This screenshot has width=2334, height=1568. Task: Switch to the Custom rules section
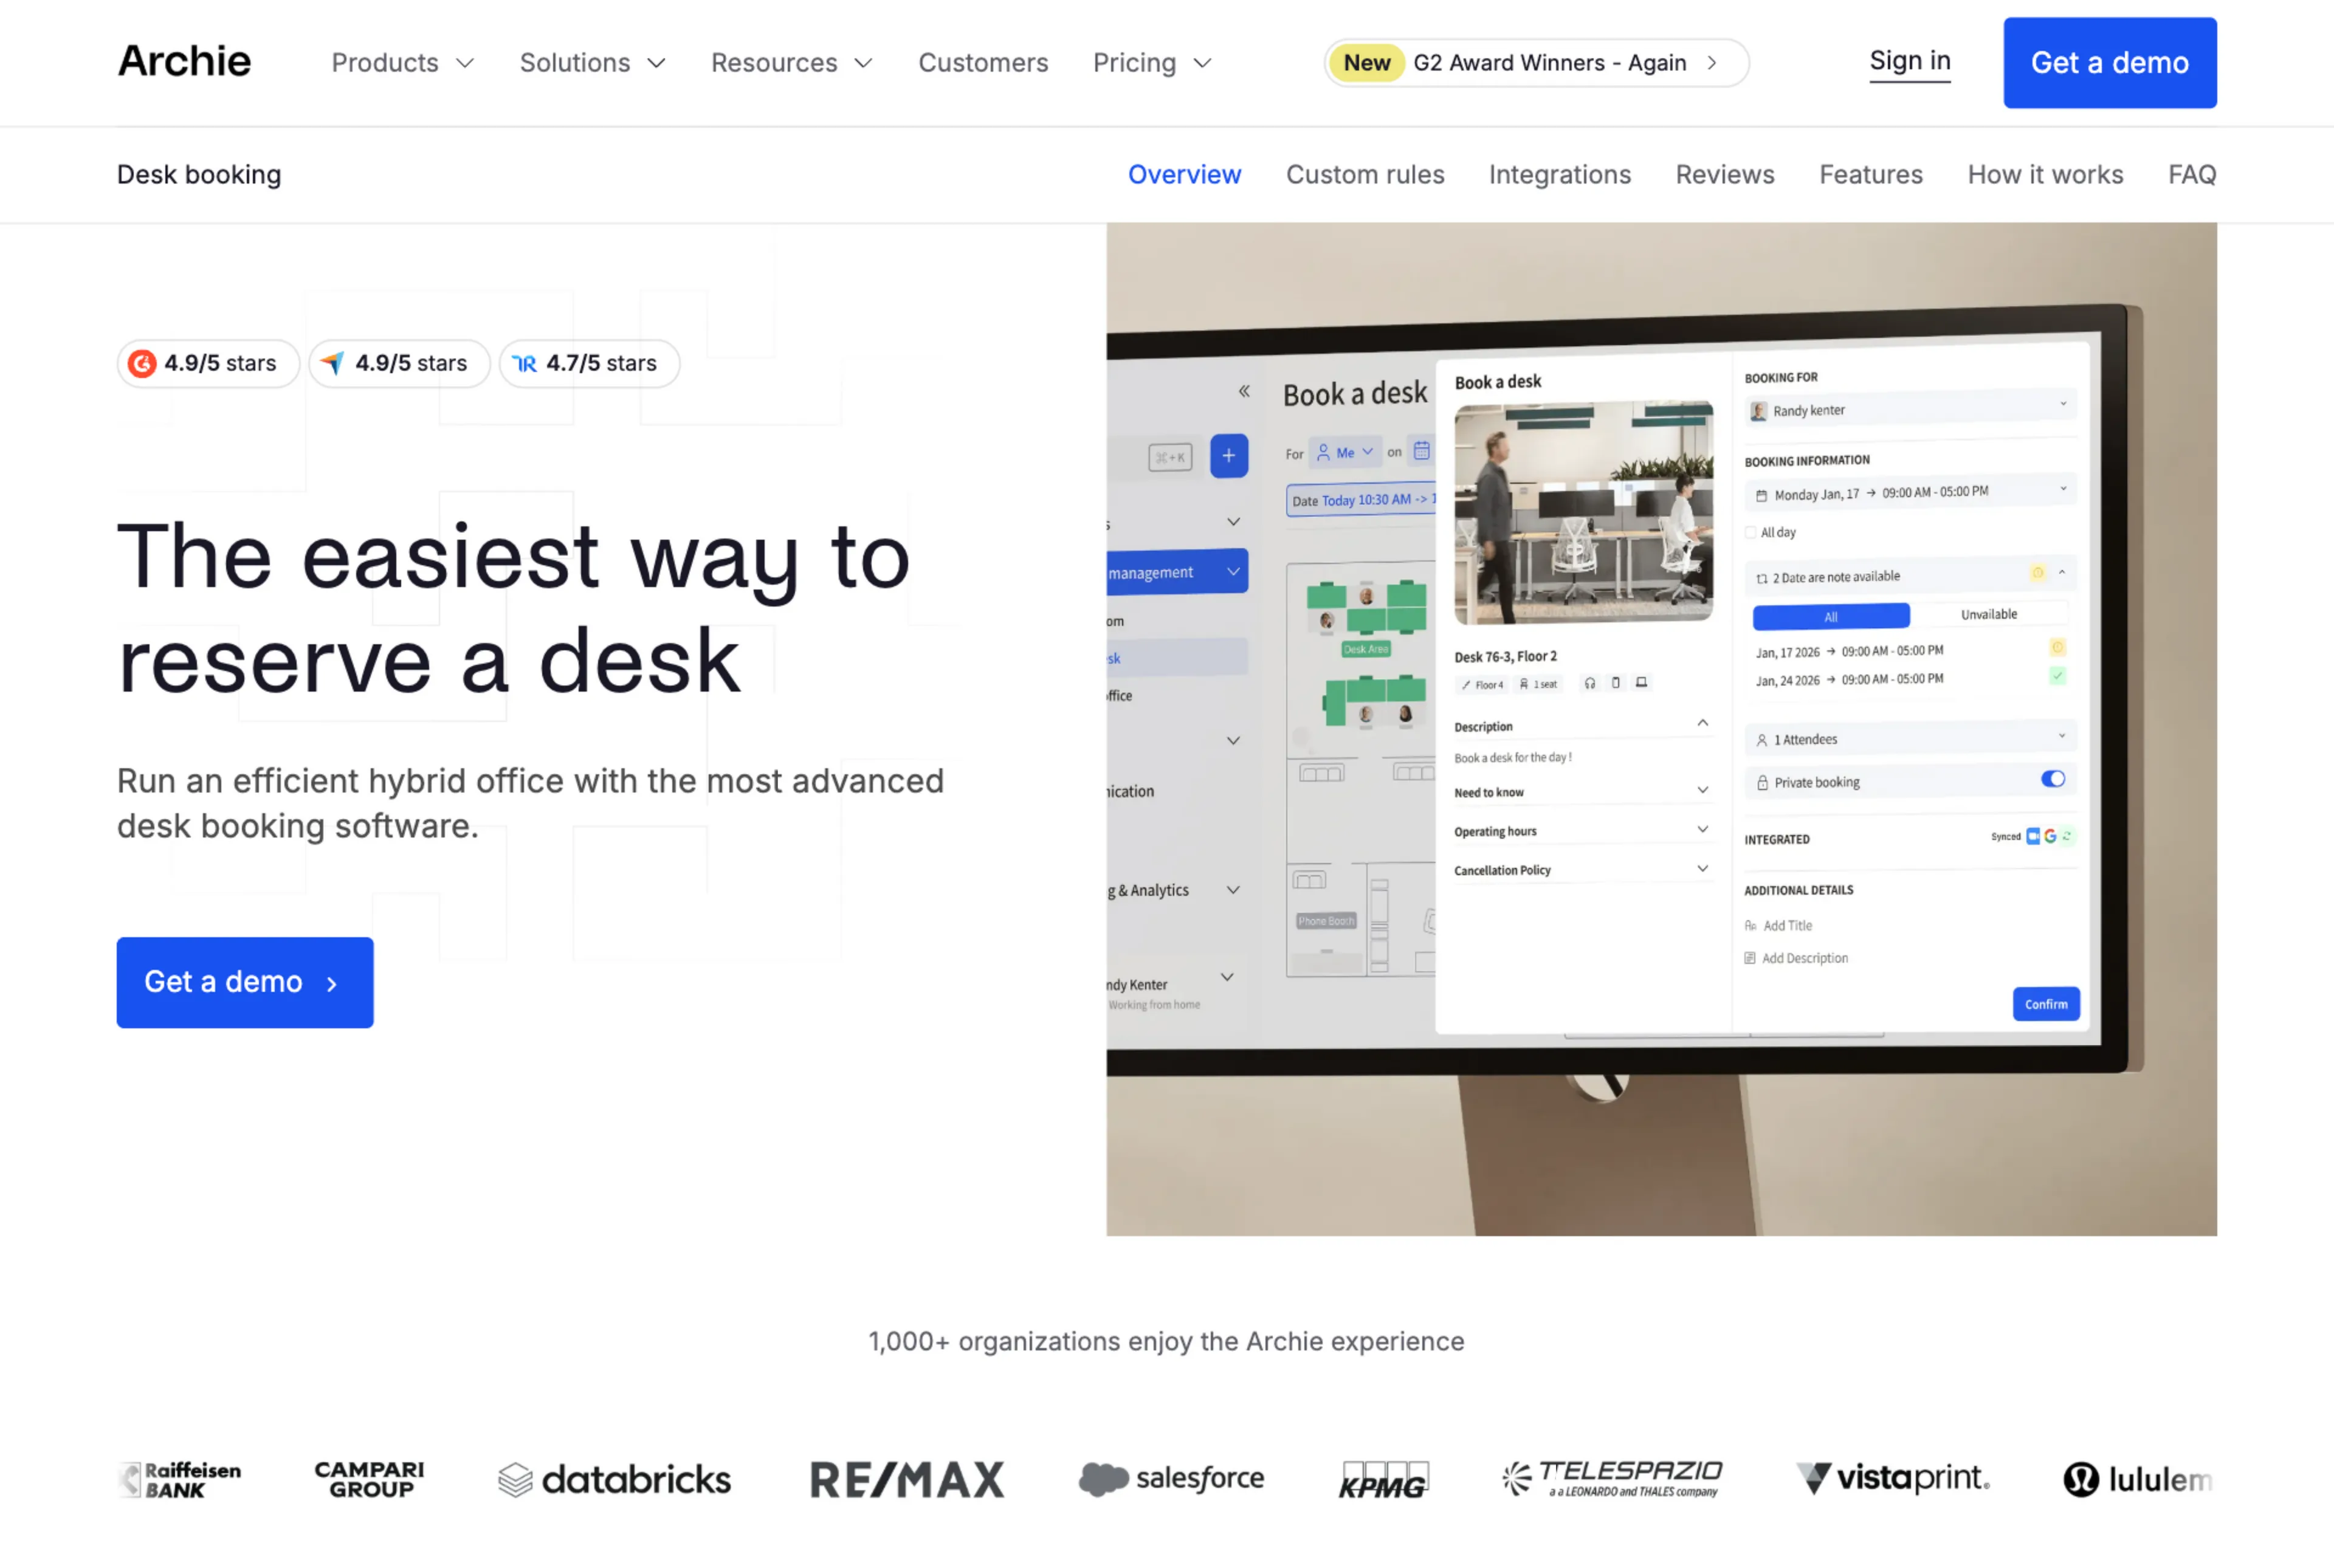click(x=1365, y=174)
